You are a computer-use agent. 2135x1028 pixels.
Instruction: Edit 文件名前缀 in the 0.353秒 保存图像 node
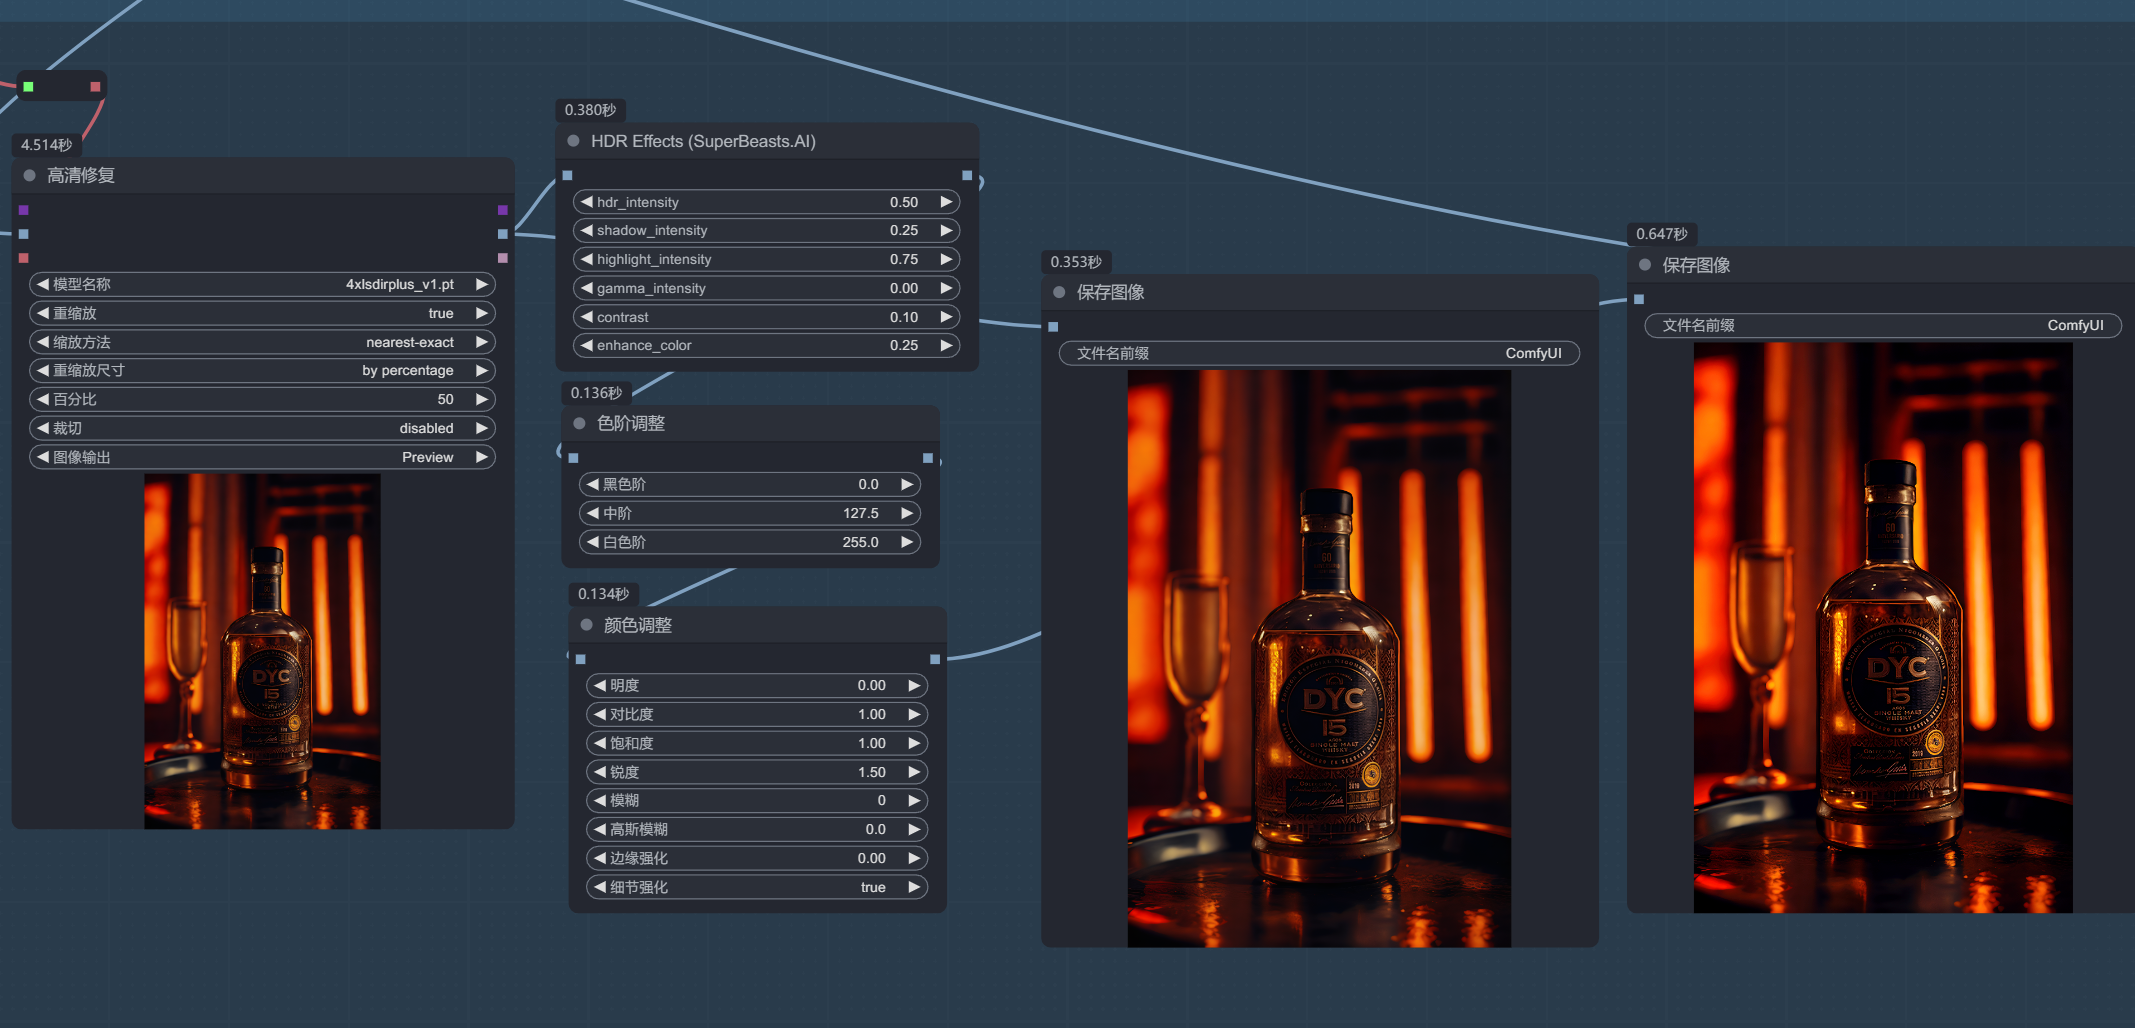(x=1319, y=353)
